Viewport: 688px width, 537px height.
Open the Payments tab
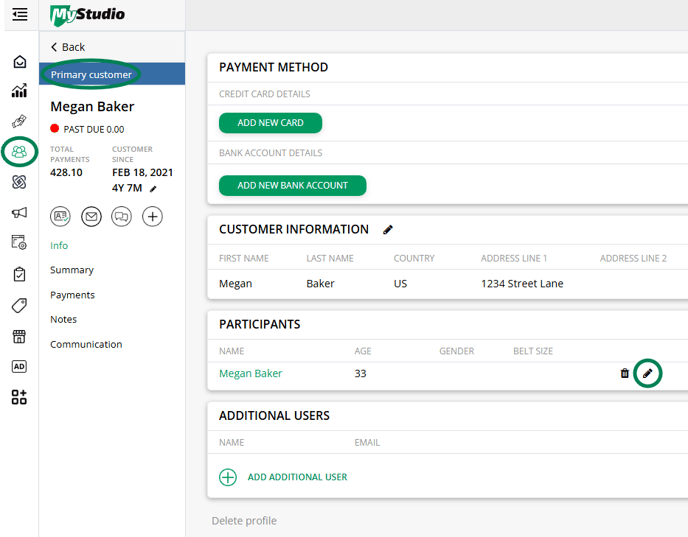[x=72, y=295]
